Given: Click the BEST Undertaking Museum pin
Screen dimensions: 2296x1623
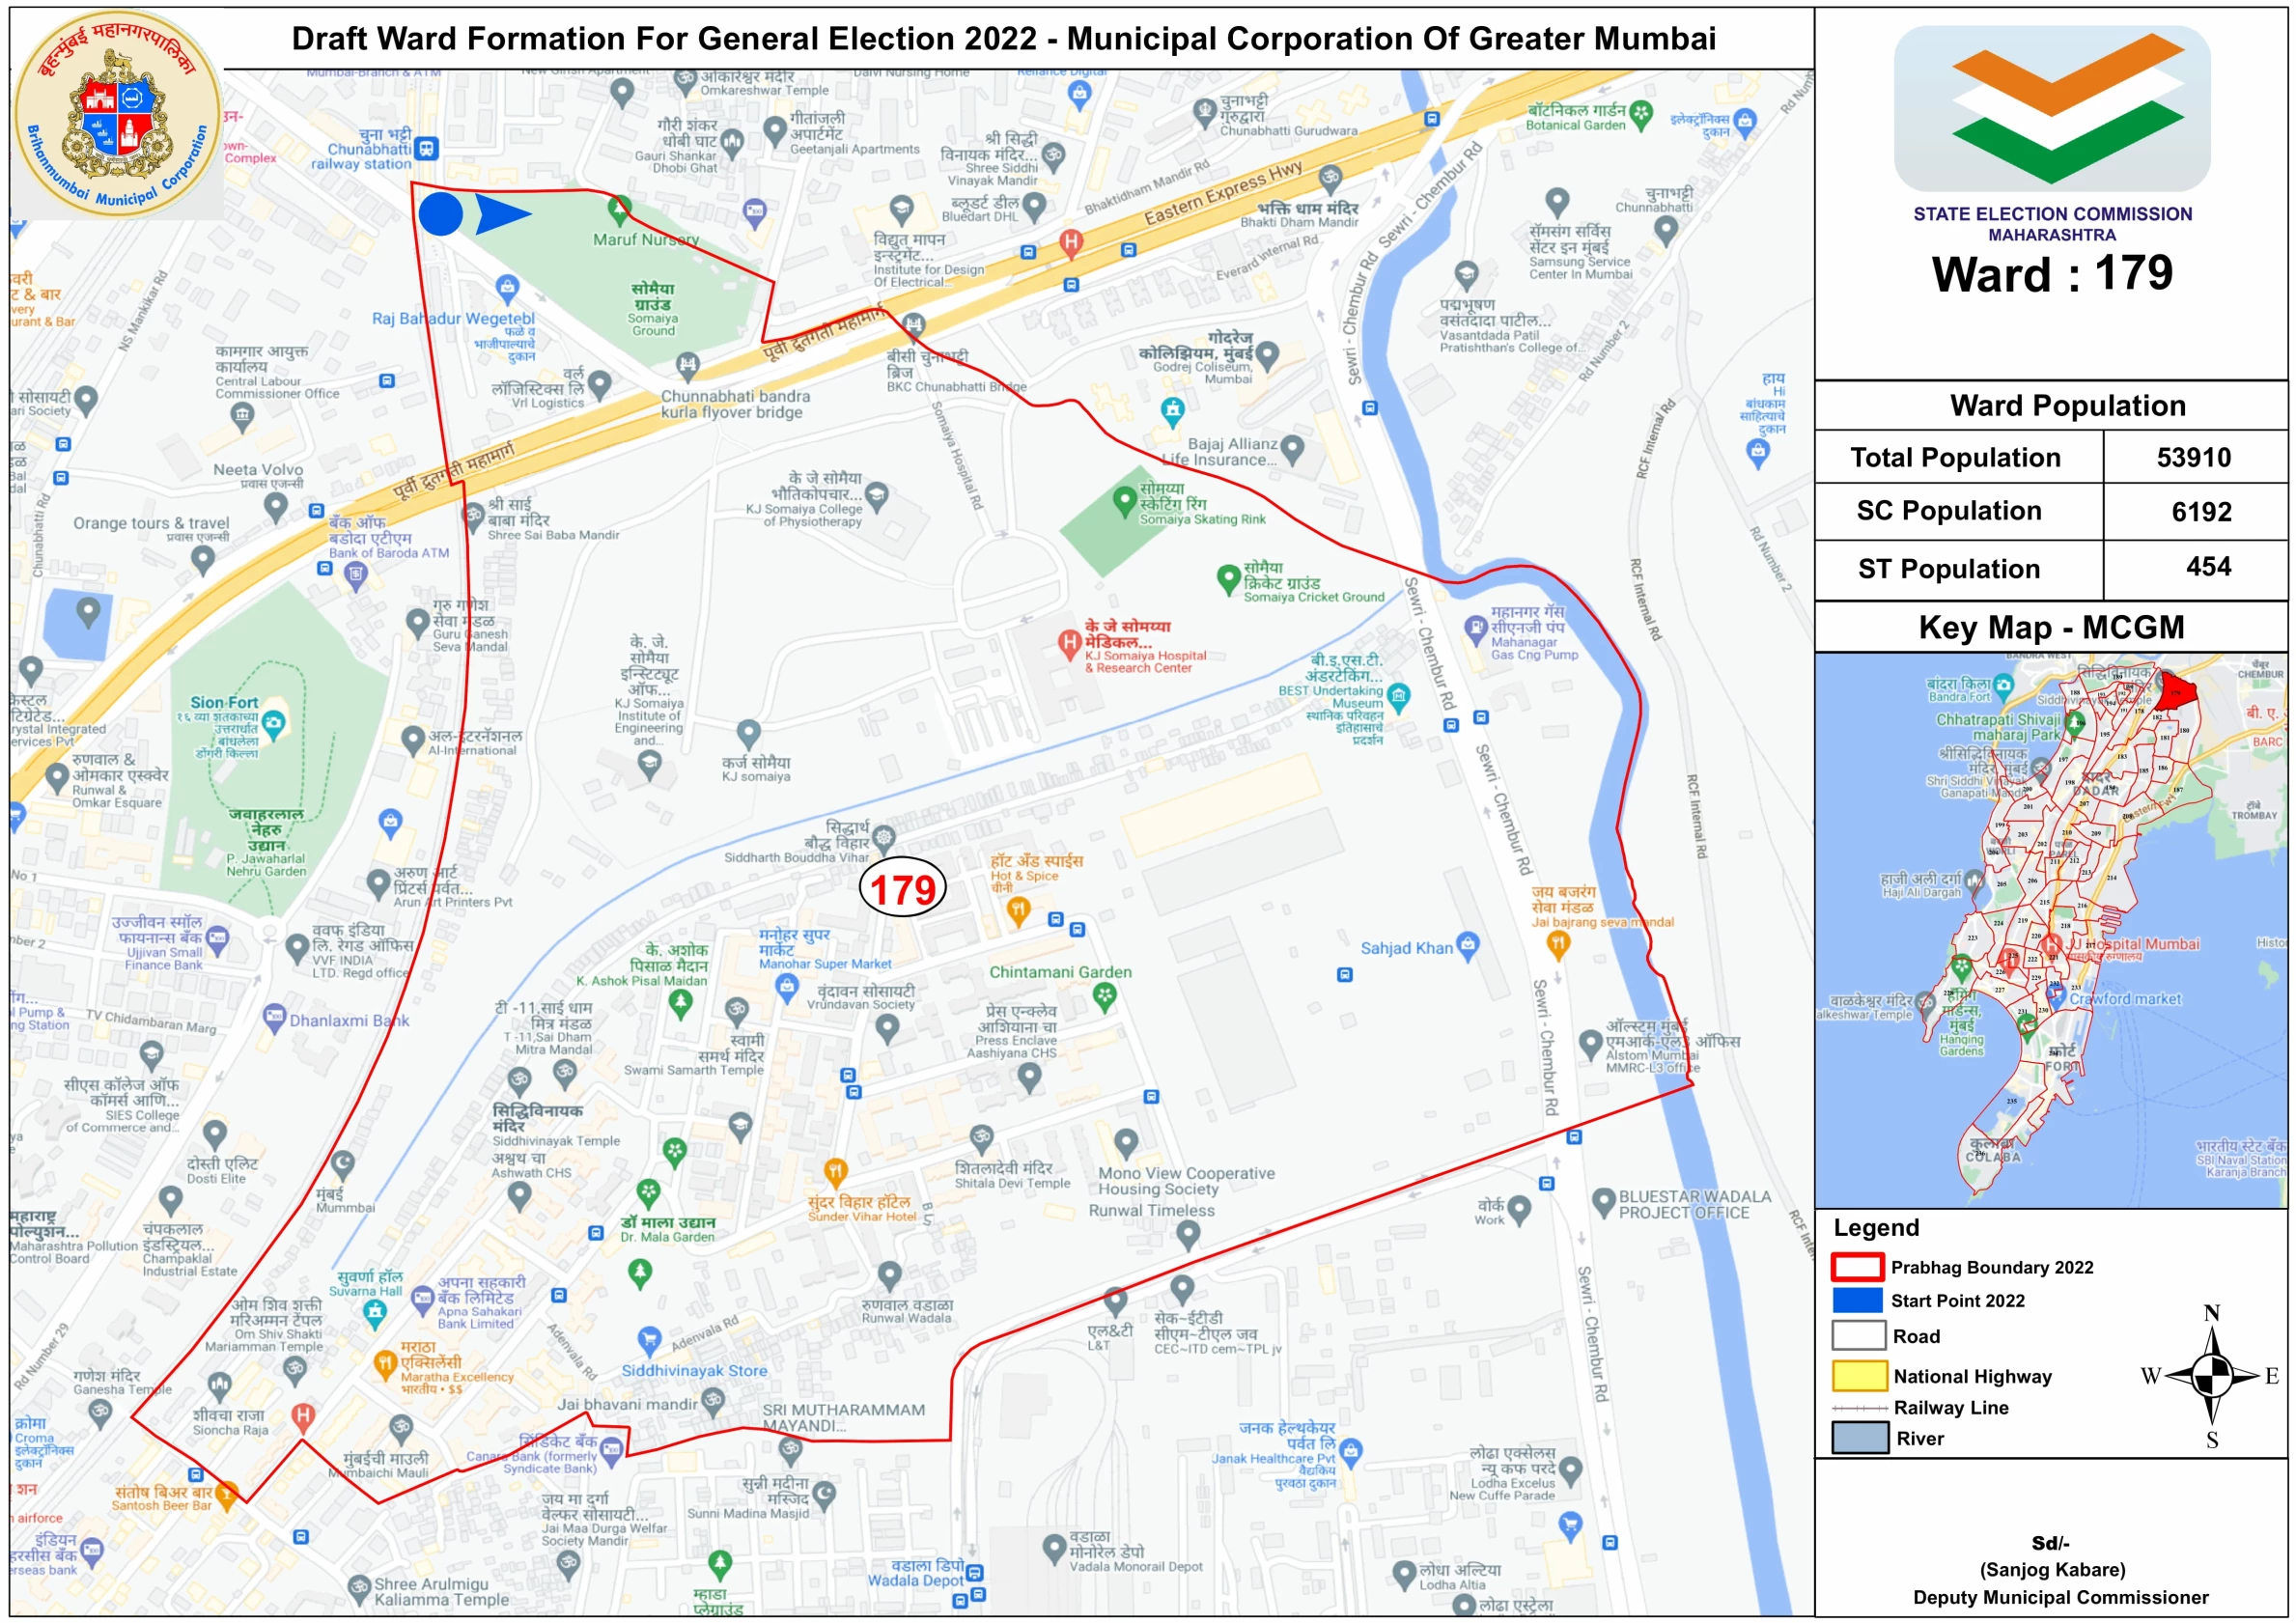Looking at the screenshot, I should click(x=1399, y=695).
